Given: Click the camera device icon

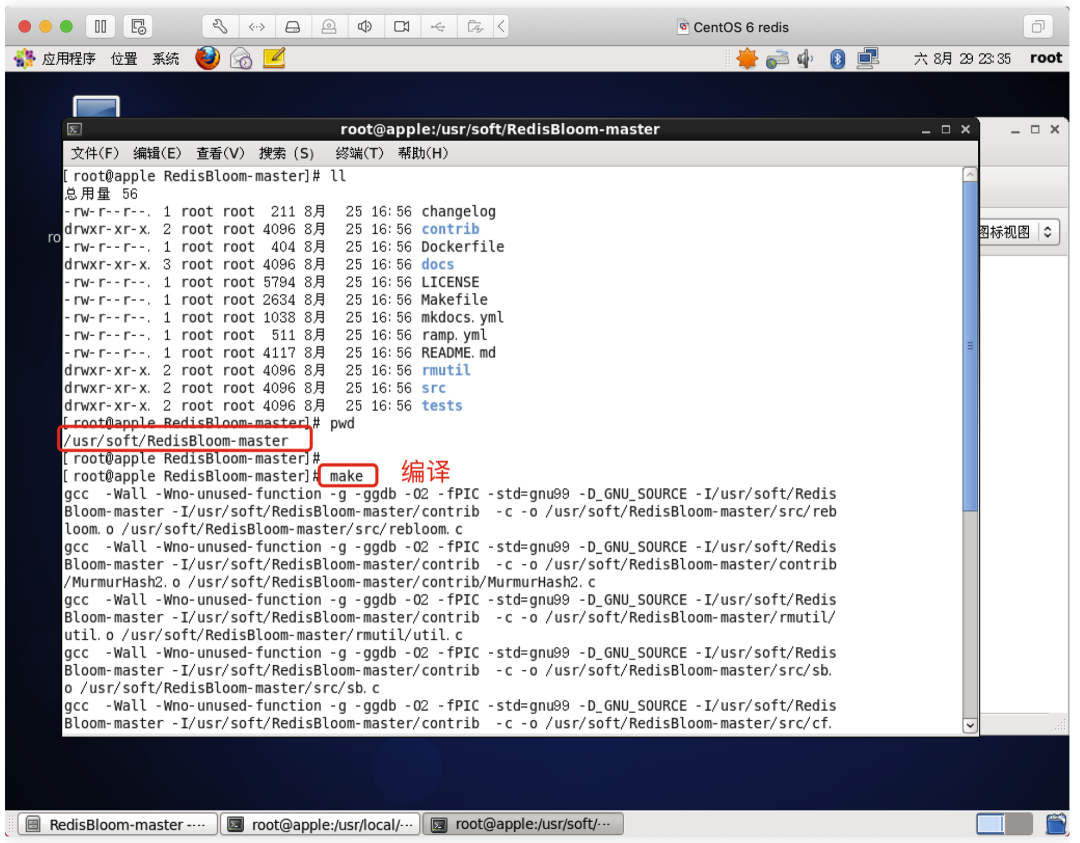Looking at the screenshot, I should (x=402, y=27).
